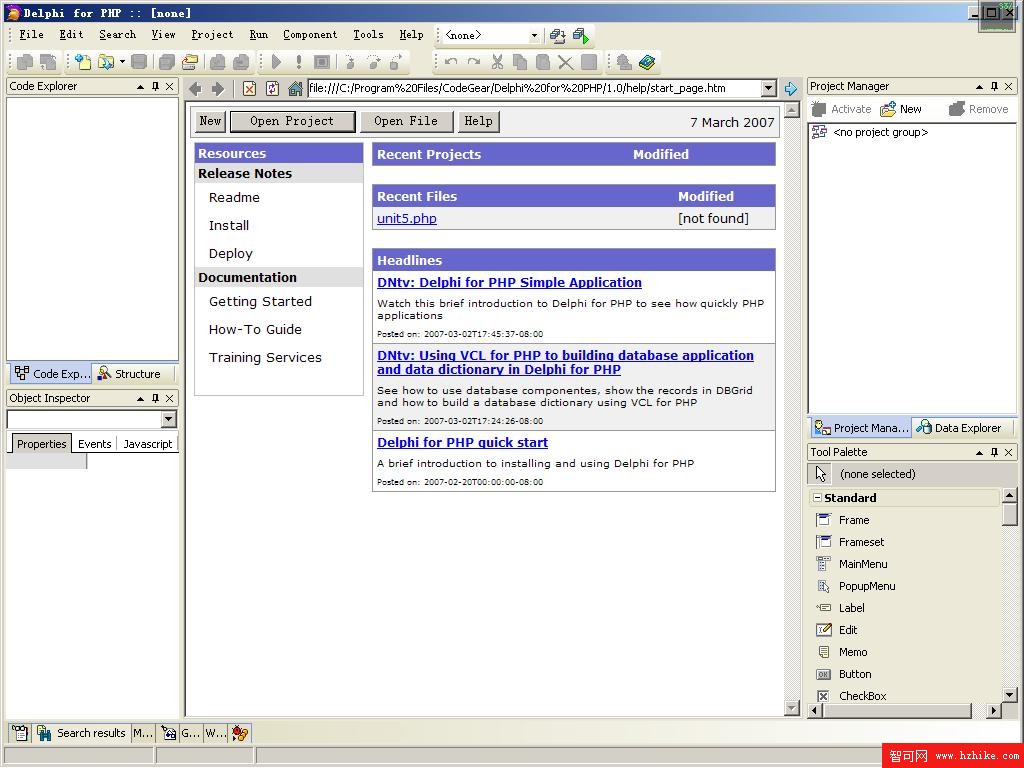The height and width of the screenshot is (768, 1024).
Task: Click the Code Explorer panel collapse triangle
Action: pyautogui.click(x=140, y=86)
